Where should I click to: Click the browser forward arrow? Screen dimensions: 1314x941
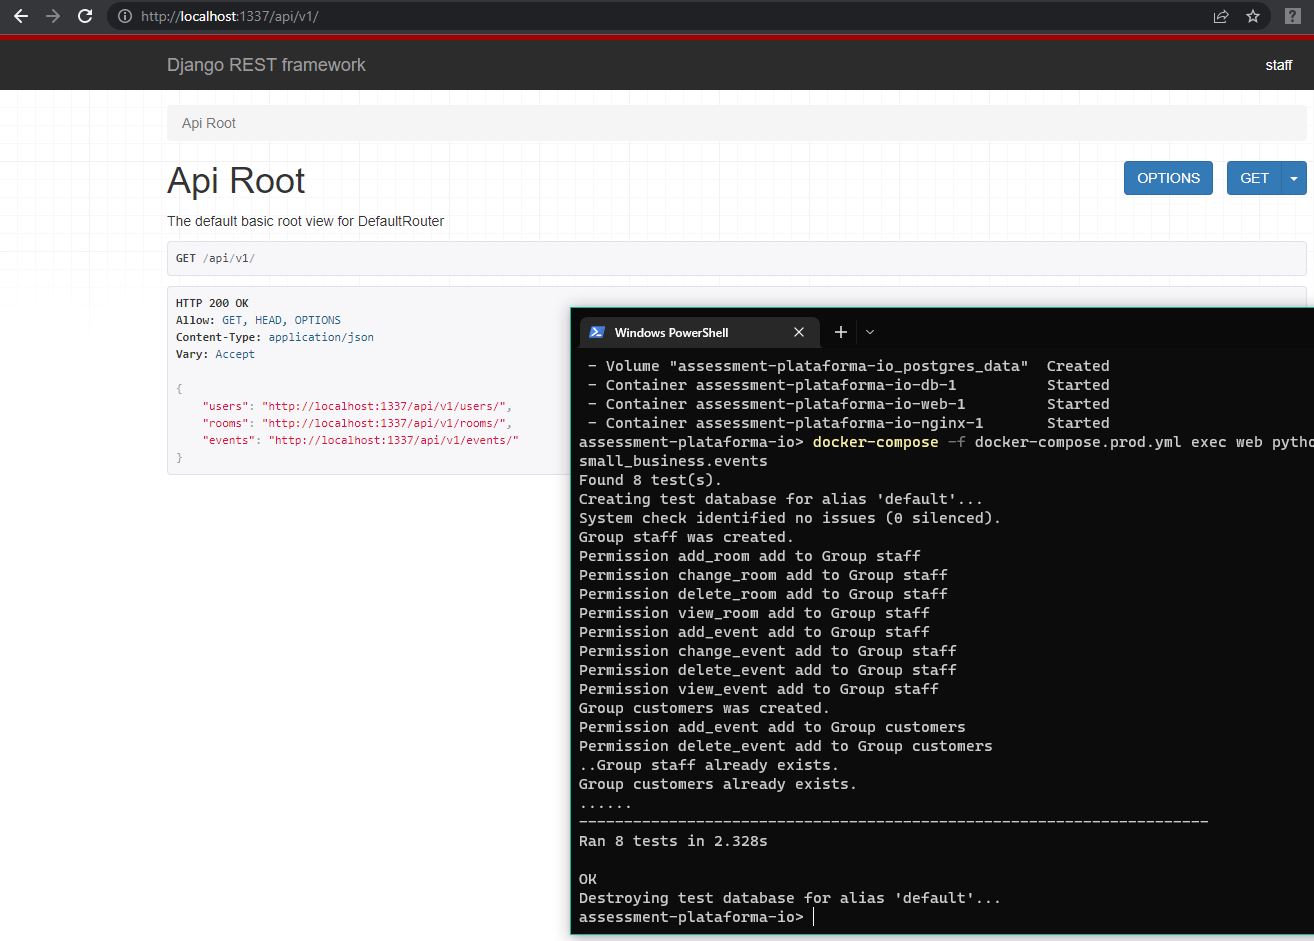point(52,16)
